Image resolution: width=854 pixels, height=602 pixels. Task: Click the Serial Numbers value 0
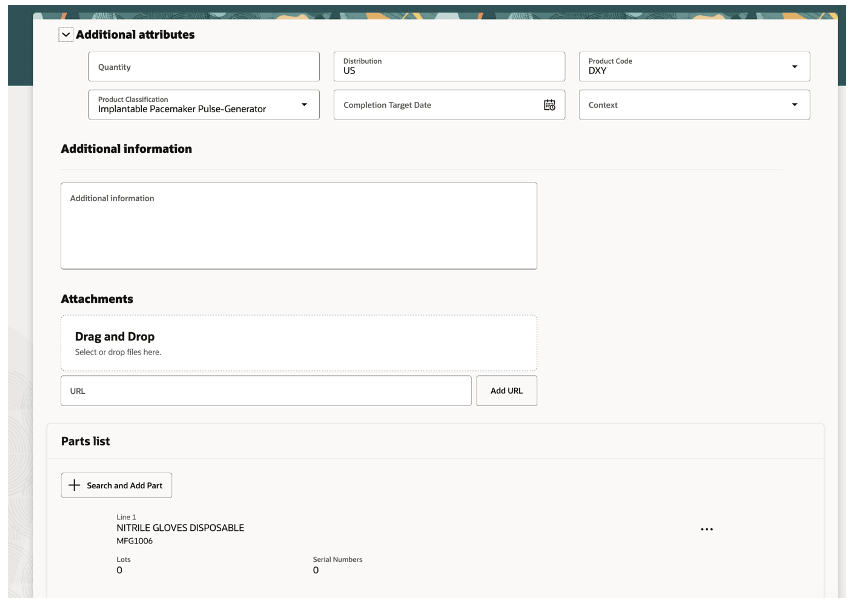tap(316, 570)
